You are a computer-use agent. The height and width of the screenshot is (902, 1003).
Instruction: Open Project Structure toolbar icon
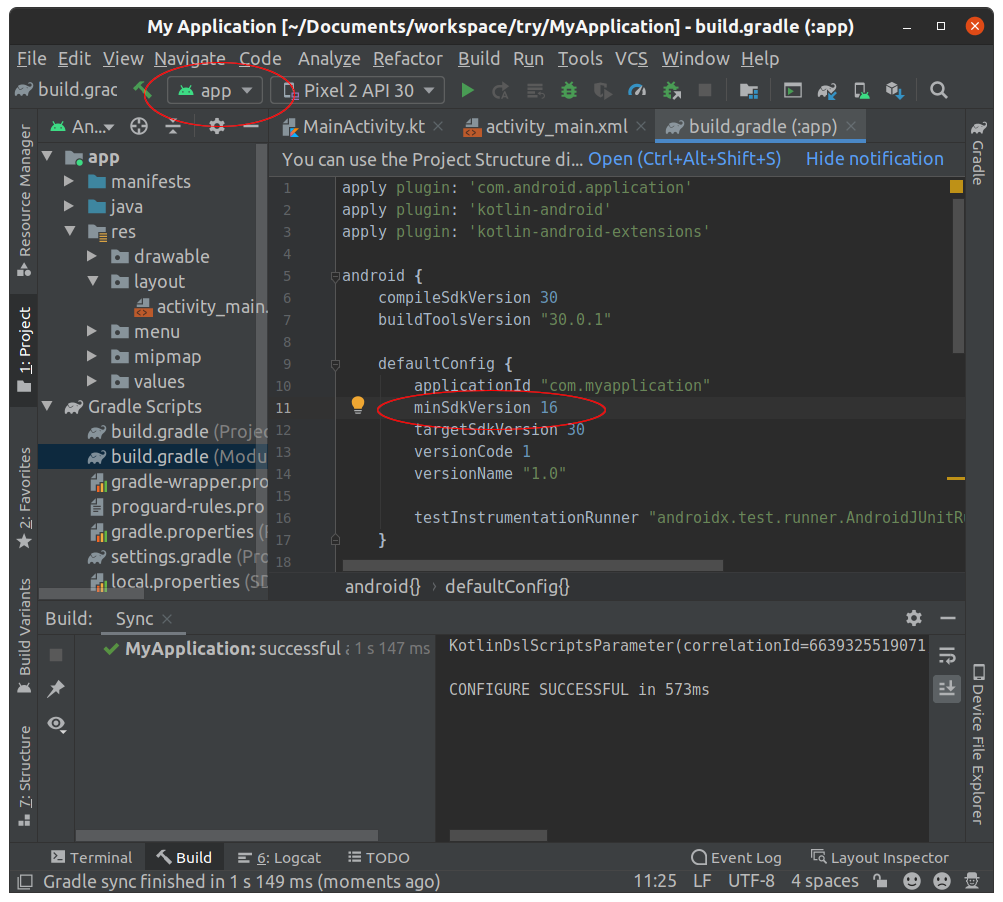[x=748, y=91]
